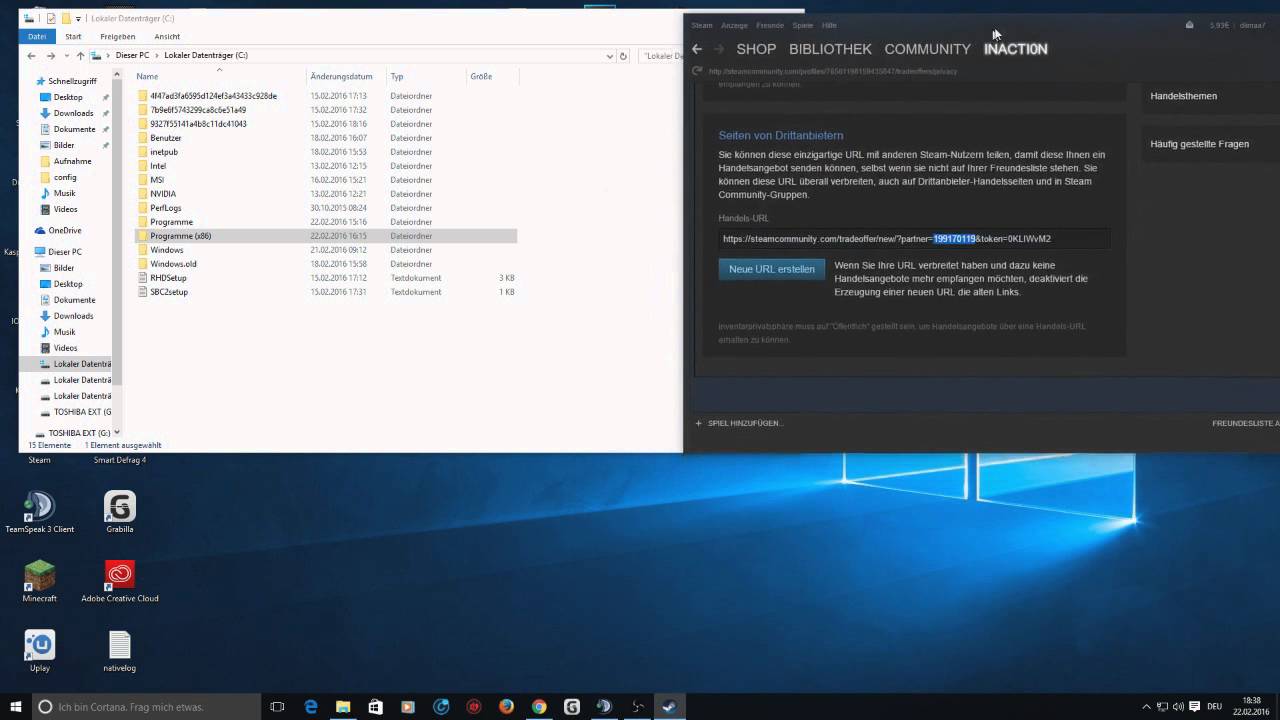Click Steam forward navigation arrow
Image resolution: width=1280 pixels, height=720 pixels.
[x=718, y=49]
